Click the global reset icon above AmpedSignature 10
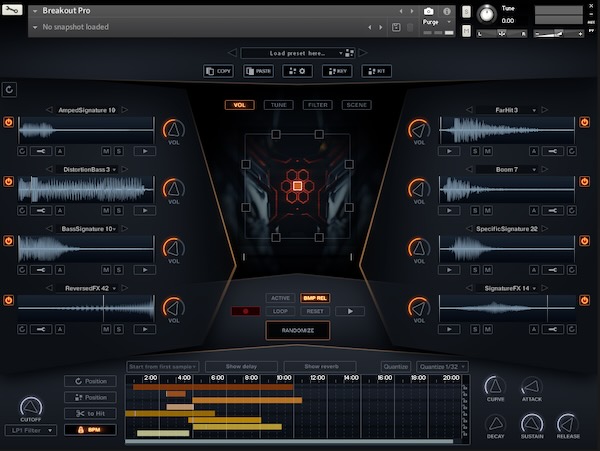 [9, 90]
